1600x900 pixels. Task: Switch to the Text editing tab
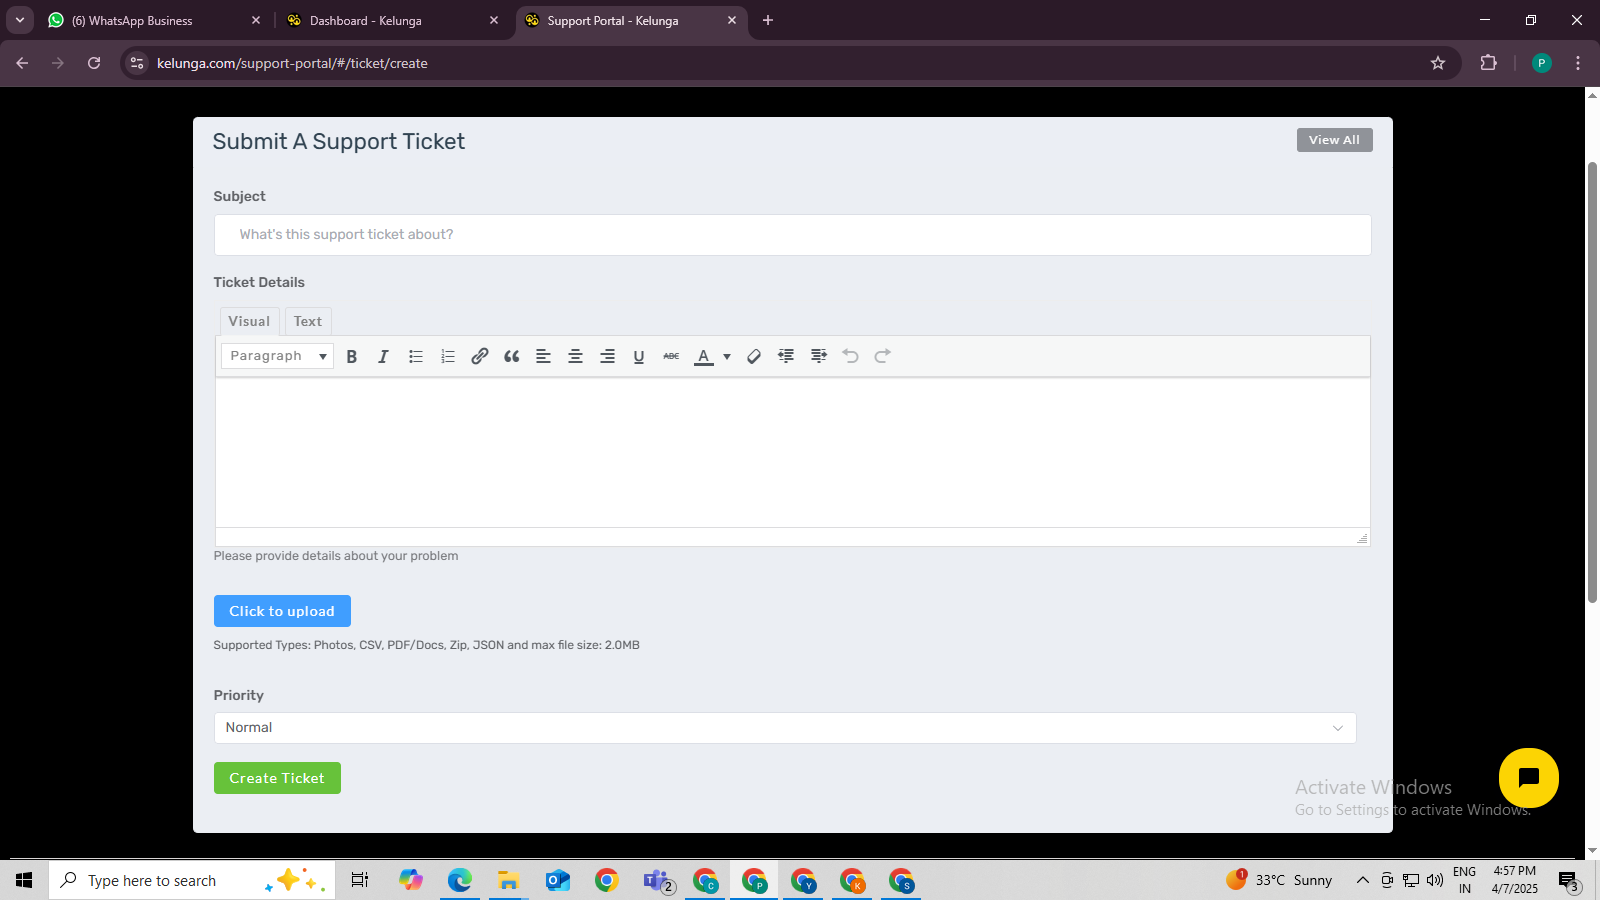[307, 321]
